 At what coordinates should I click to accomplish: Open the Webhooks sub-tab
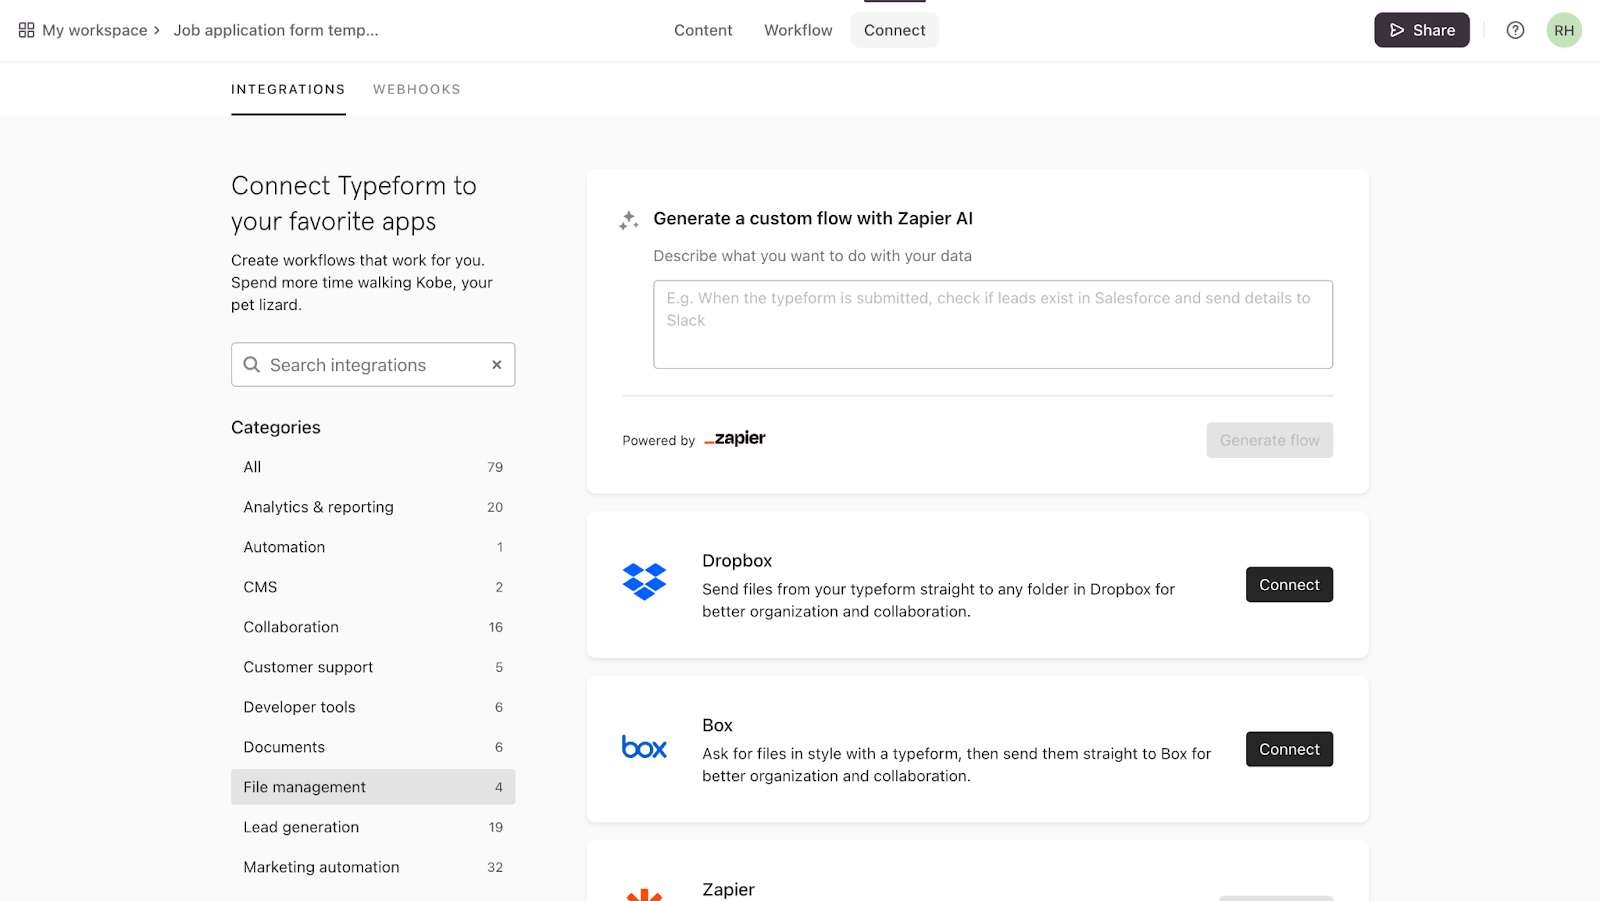coord(417,89)
